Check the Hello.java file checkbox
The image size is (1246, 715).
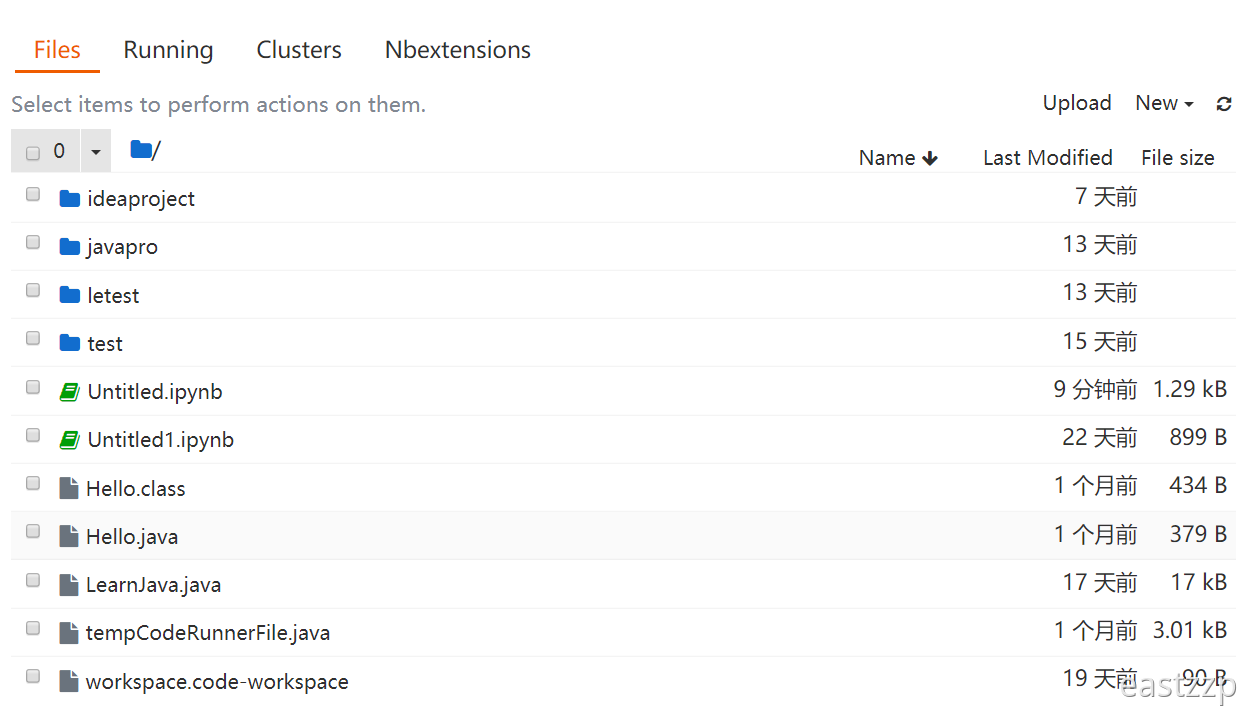[33, 531]
